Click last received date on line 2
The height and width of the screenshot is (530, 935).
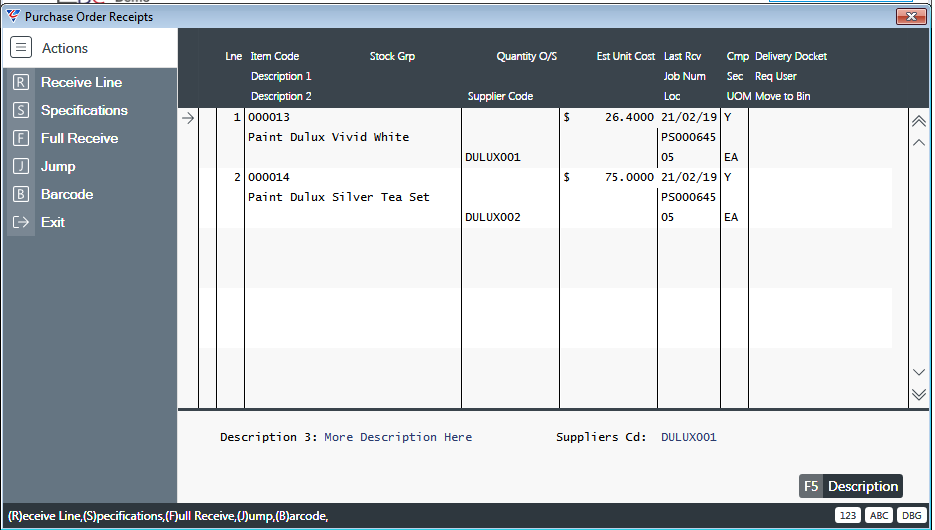coord(689,177)
